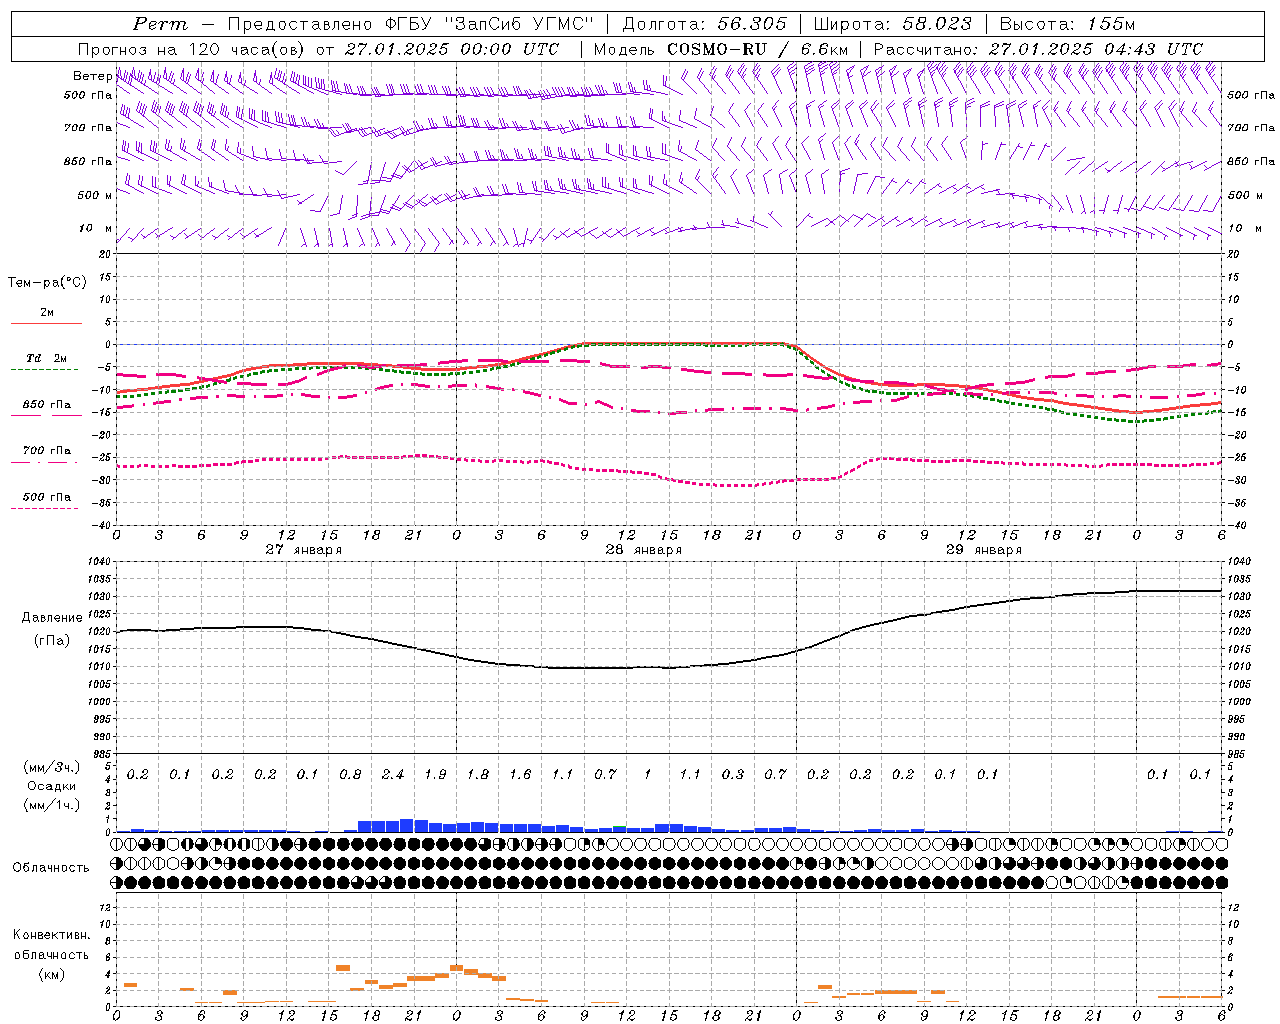This screenshot has width=1280, height=1024.
Task: Click "Рассчитано: 27.01.2025 04:43 UTC" timestamp
Action: [1038, 49]
